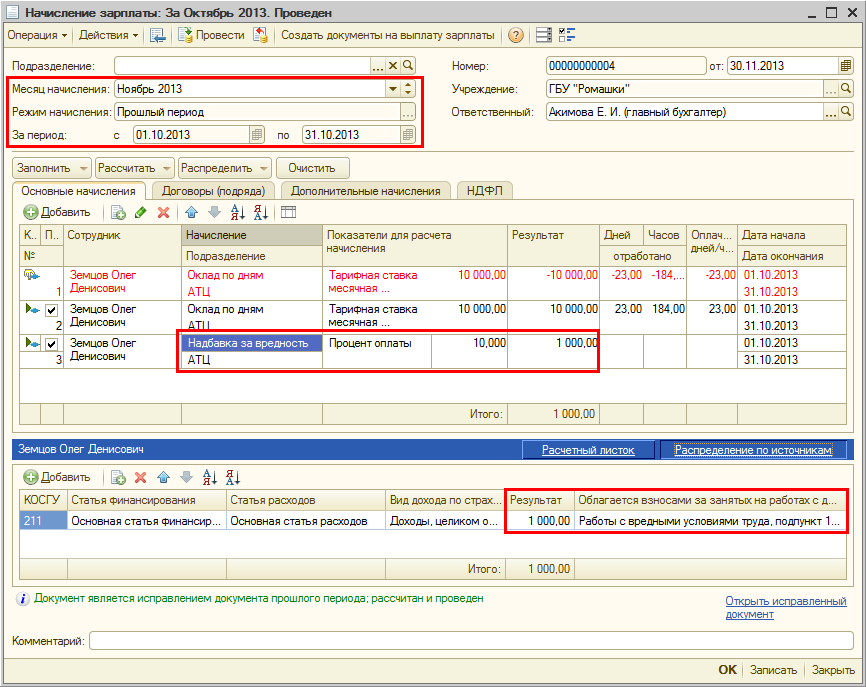
Task: Open the Действия menu
Action: (x=108, y=35)
